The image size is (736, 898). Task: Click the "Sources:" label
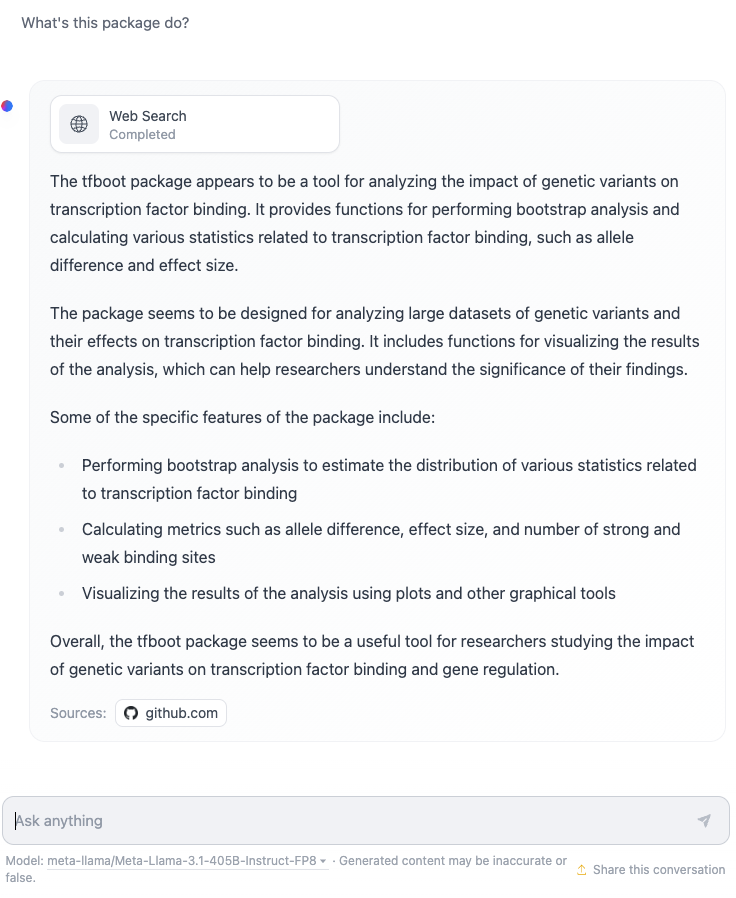pos(78,713)
